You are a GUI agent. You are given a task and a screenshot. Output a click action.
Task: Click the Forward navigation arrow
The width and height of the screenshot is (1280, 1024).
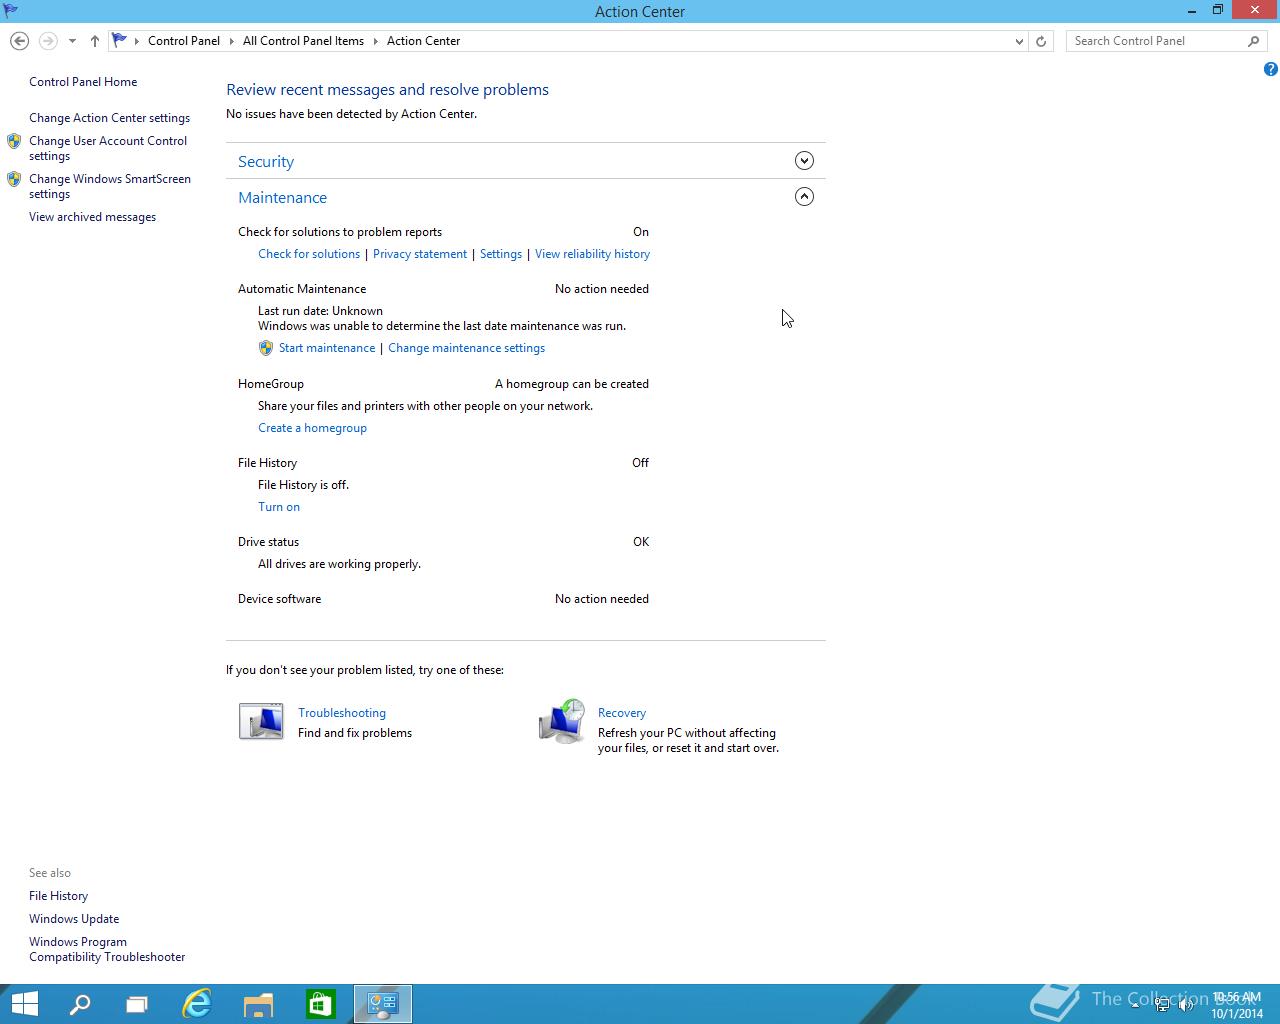point(47,41)
